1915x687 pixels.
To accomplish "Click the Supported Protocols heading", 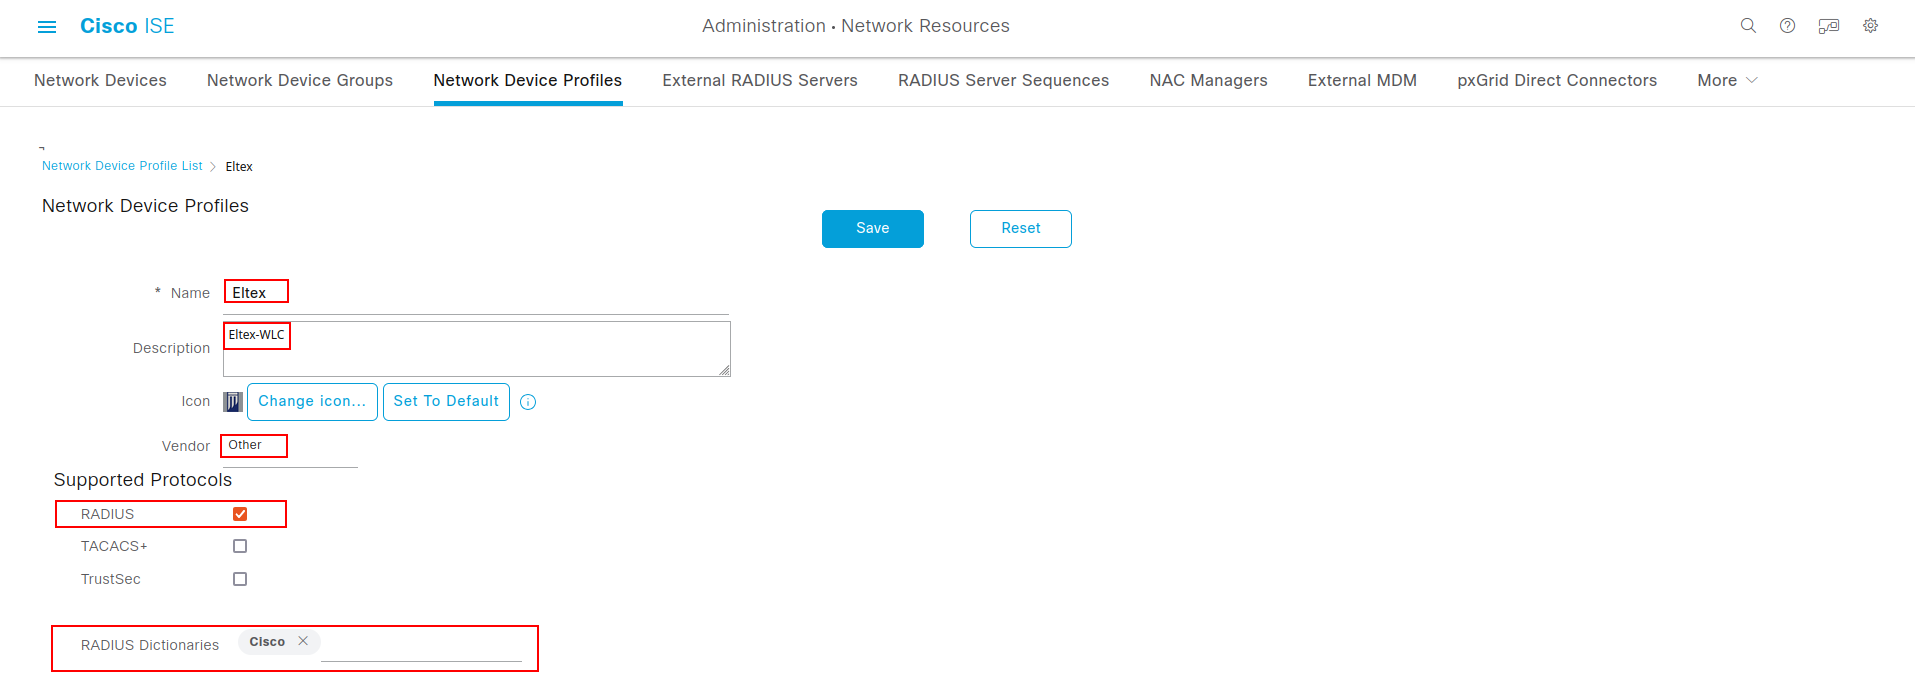I will [x=143, y=480].
